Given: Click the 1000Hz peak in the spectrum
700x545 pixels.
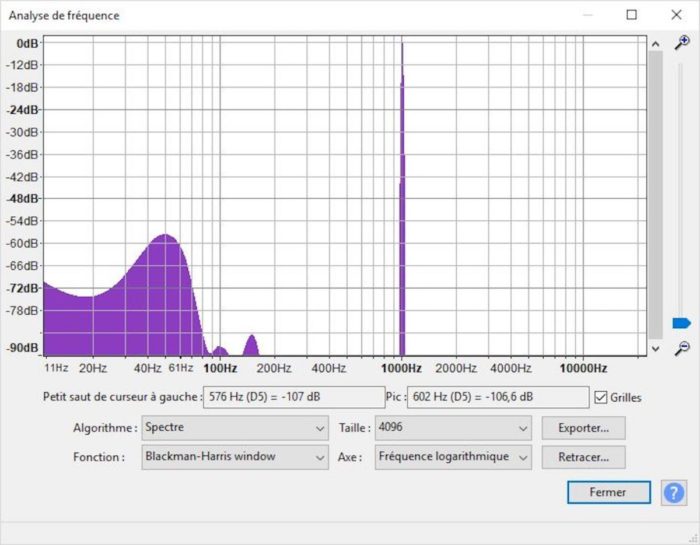Looking at the screenshot, I should click(x=402, y=196).
